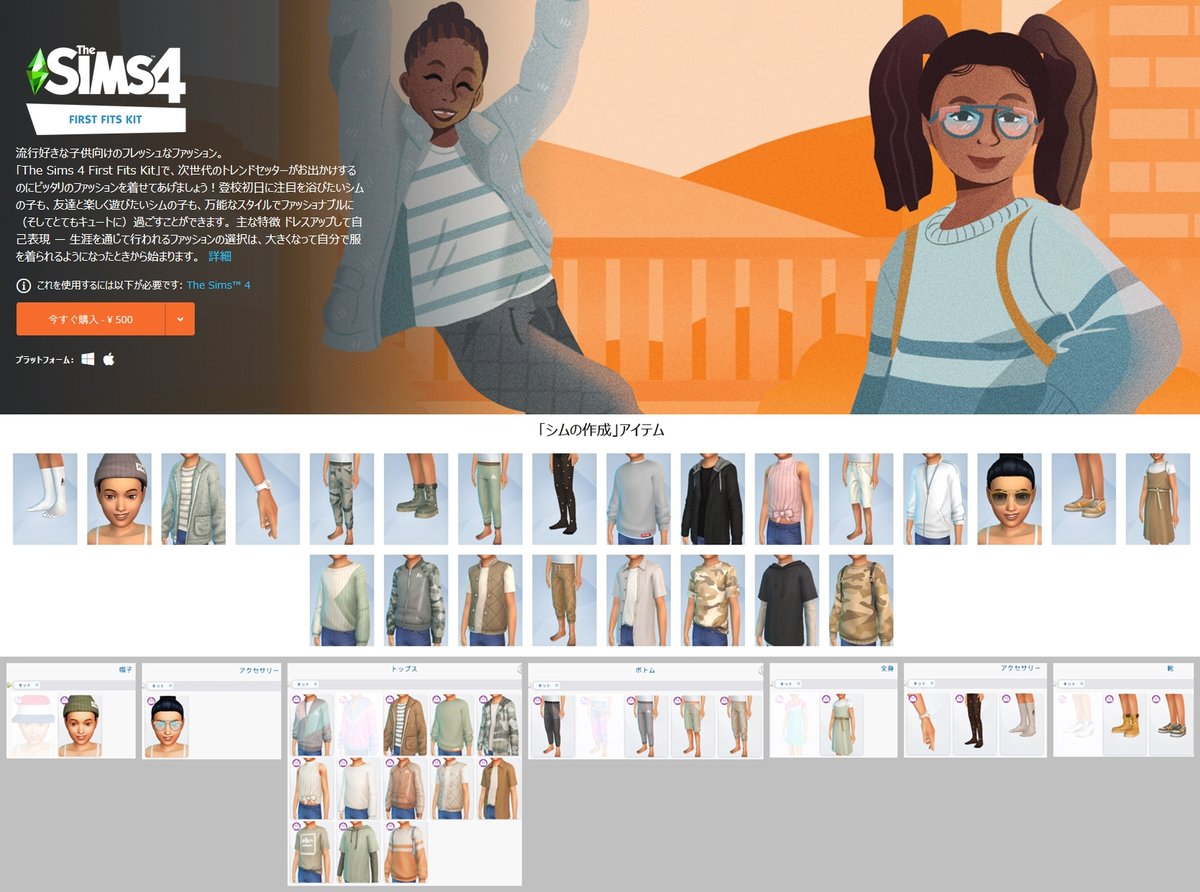Open the camo sweatshirt store thumbnail

(861, 600)
